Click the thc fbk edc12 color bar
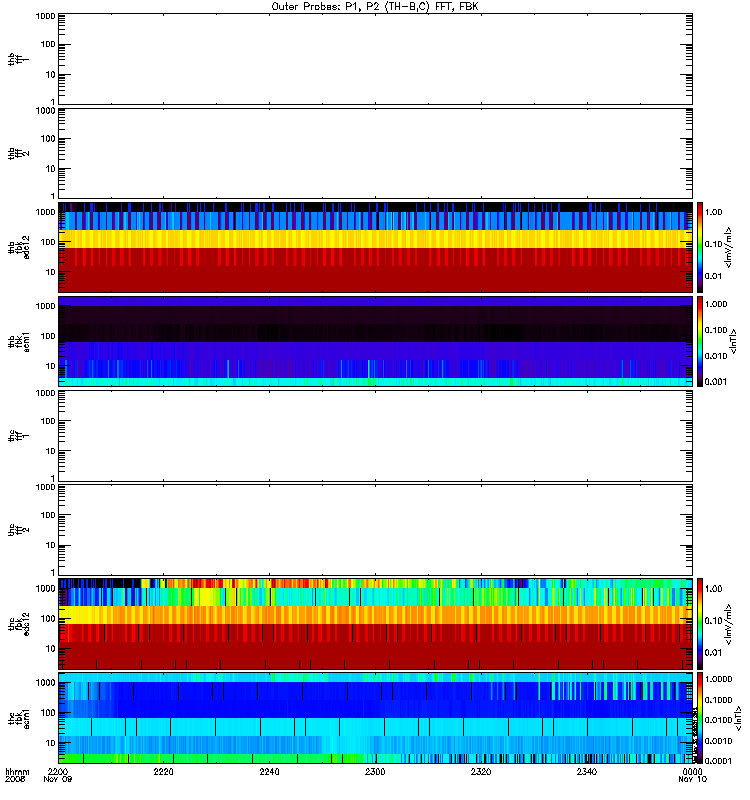Image resolution: width=750 pixels, height=800 pixels. point(700,624)
